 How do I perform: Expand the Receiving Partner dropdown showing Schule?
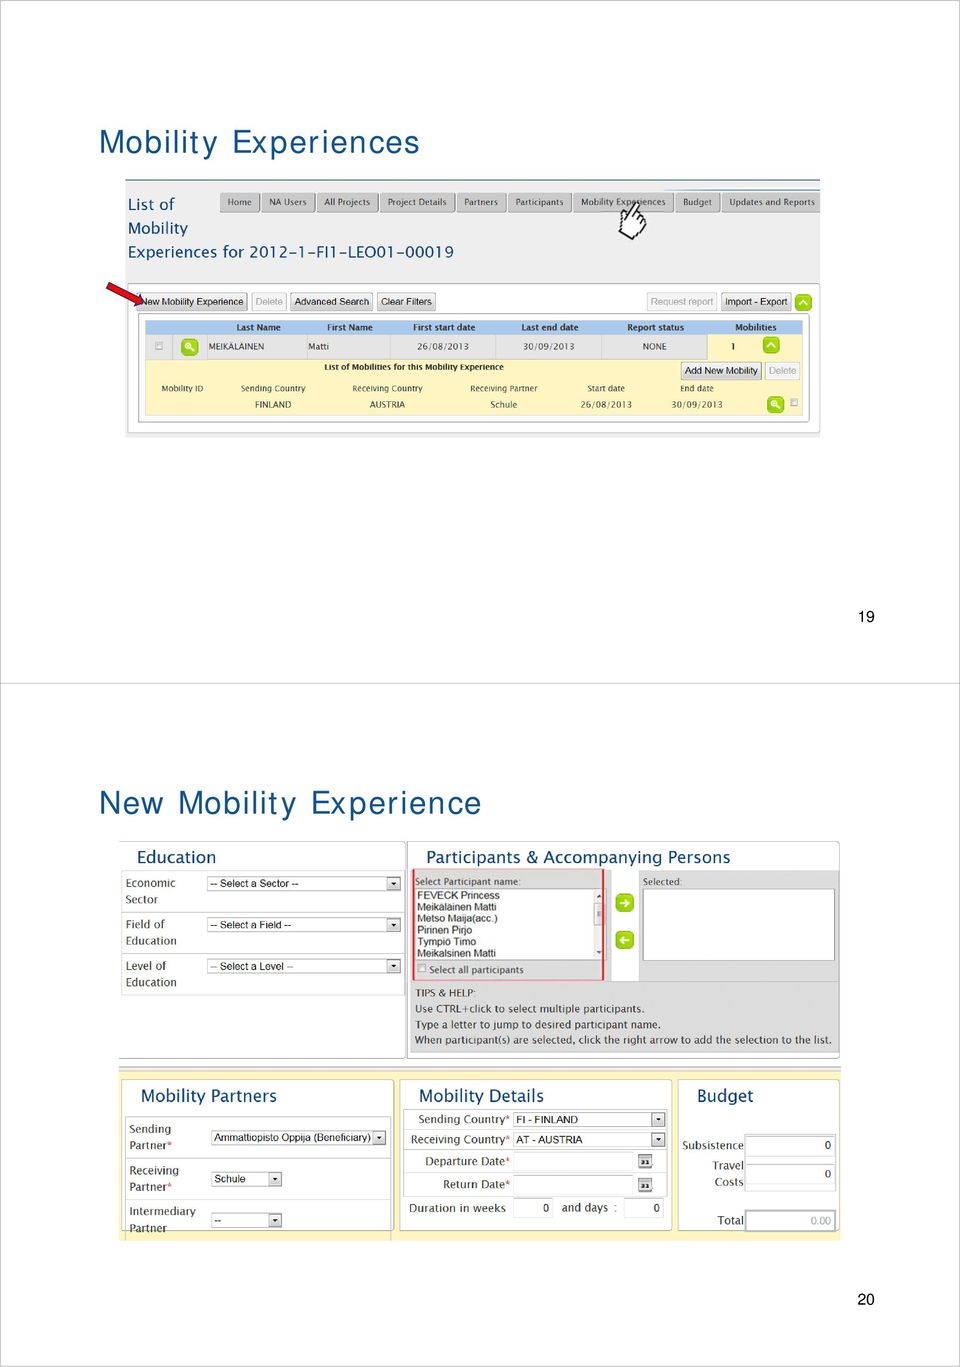pyautogui.click(x=247, y=1179)
